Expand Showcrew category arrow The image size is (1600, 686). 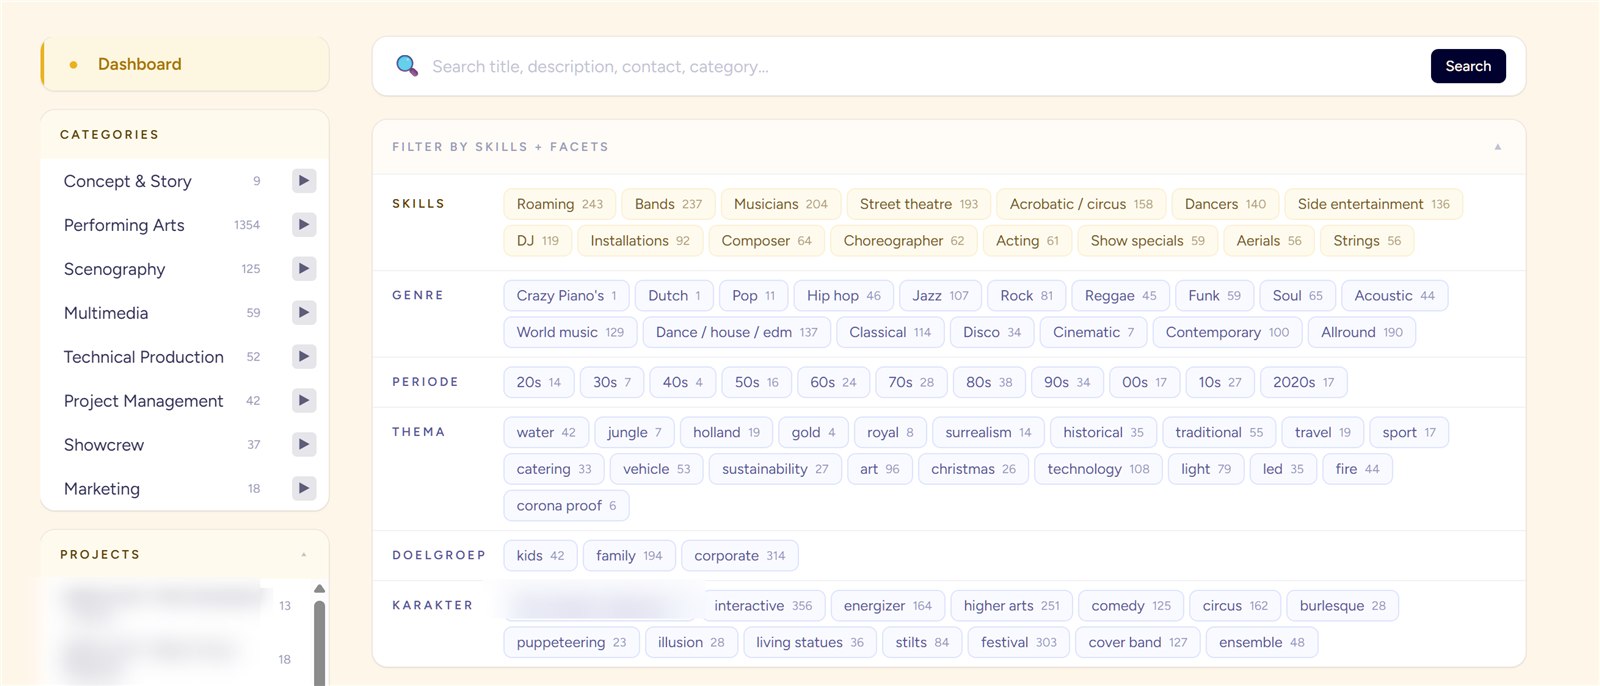tap(304, 445)
